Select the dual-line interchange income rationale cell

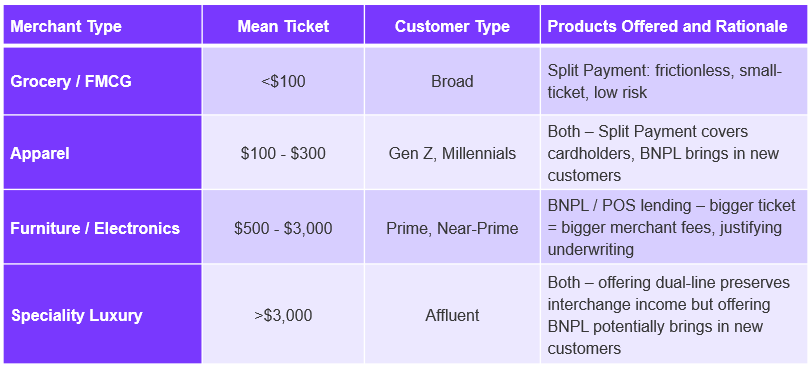pyautogui.click(x=675, y=314)
